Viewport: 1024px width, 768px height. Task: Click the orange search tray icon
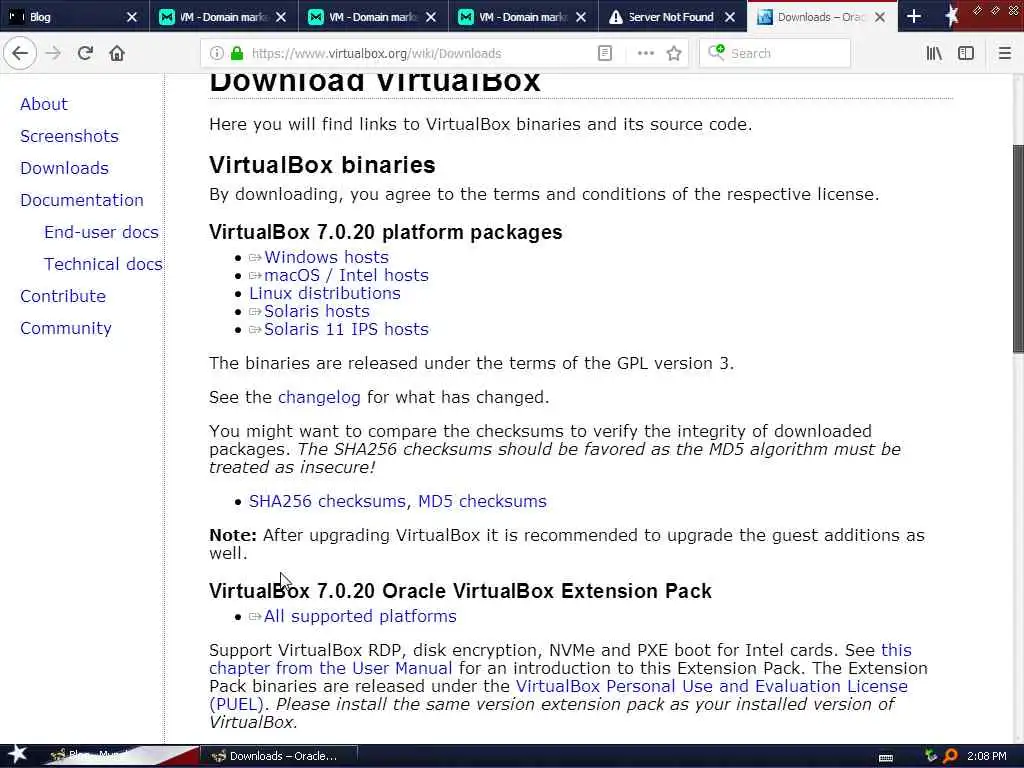[x=950, y=756]
